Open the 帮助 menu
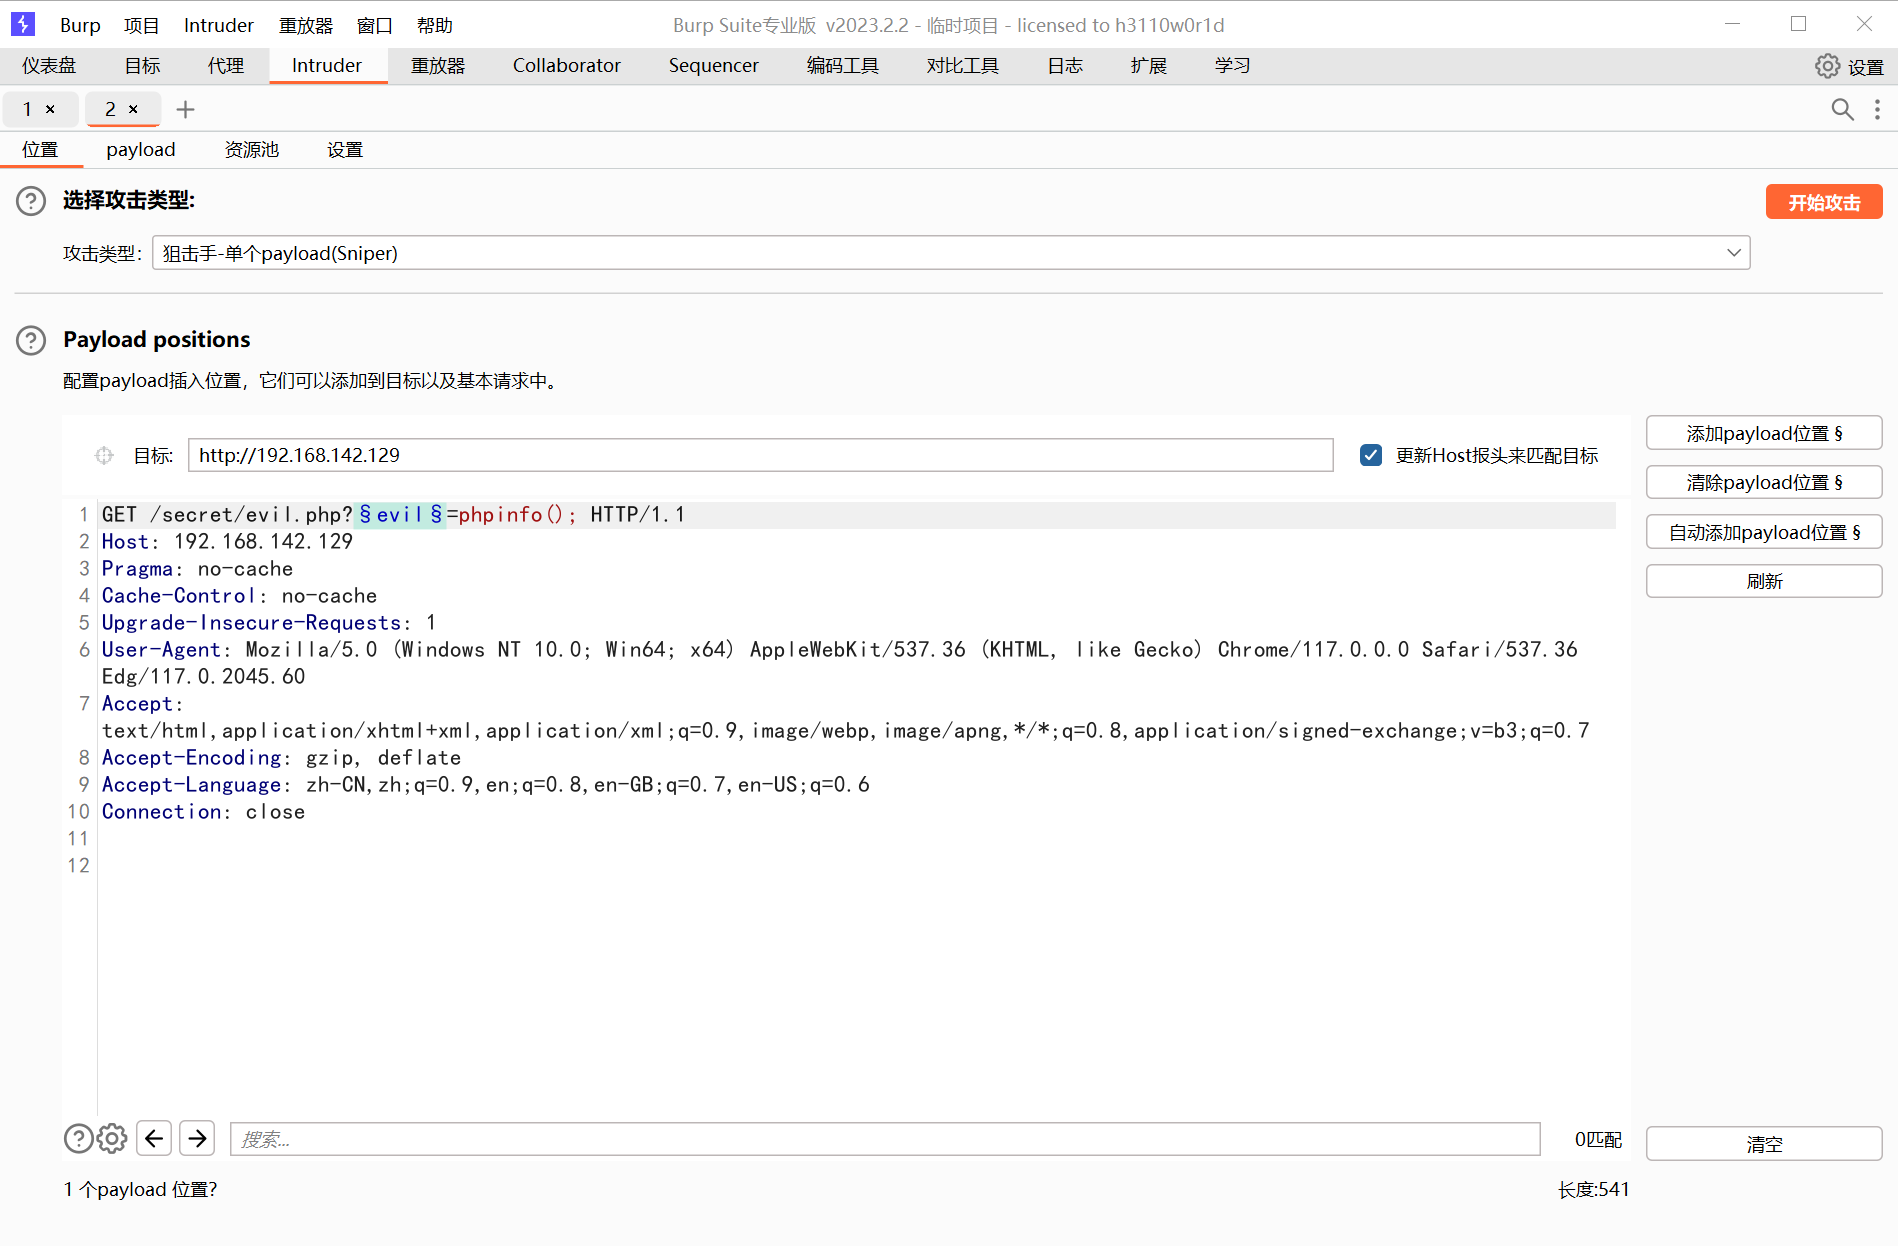Screen dimensions: 1898x1246 tap(435, 25)
